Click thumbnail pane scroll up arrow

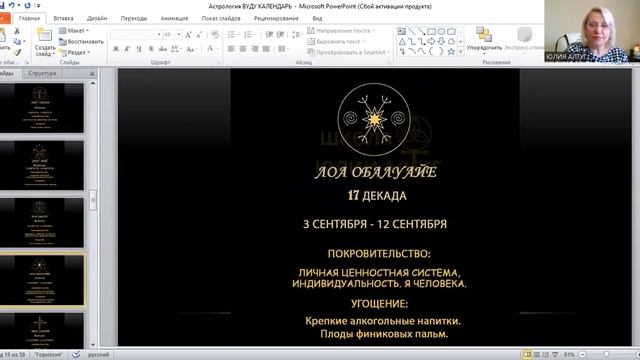[93, 83]
